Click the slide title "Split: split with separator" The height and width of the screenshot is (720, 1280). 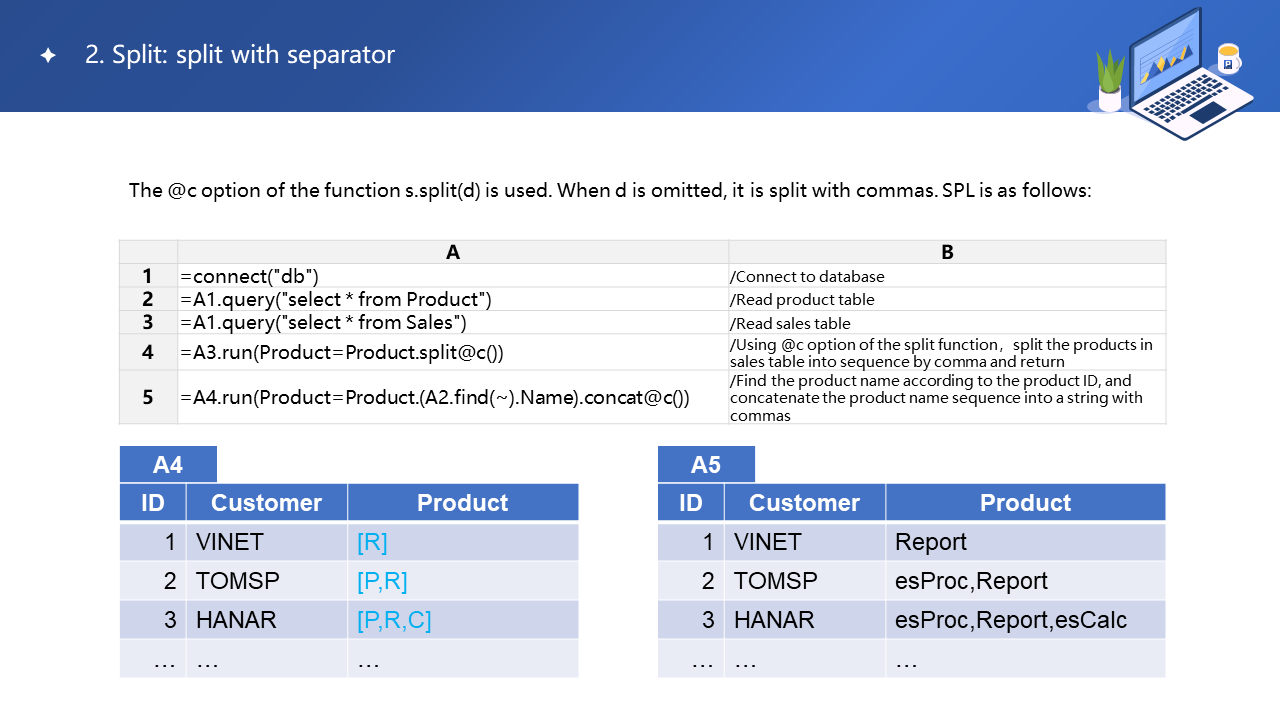point(240,55)
